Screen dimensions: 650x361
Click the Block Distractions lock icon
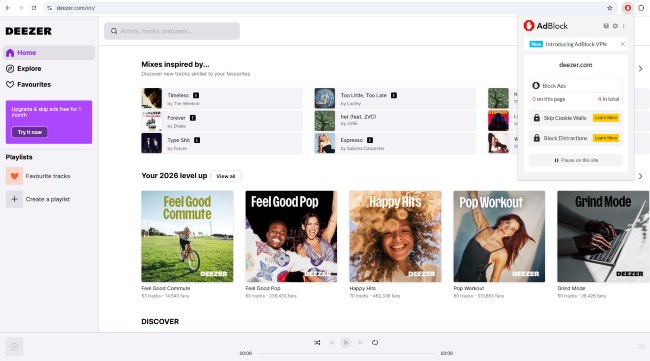(536, 138)
